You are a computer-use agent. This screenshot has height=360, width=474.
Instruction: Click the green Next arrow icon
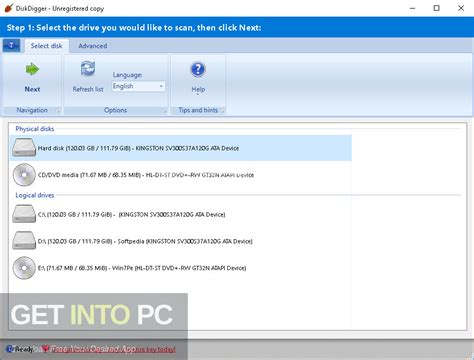tap(32, 69)
